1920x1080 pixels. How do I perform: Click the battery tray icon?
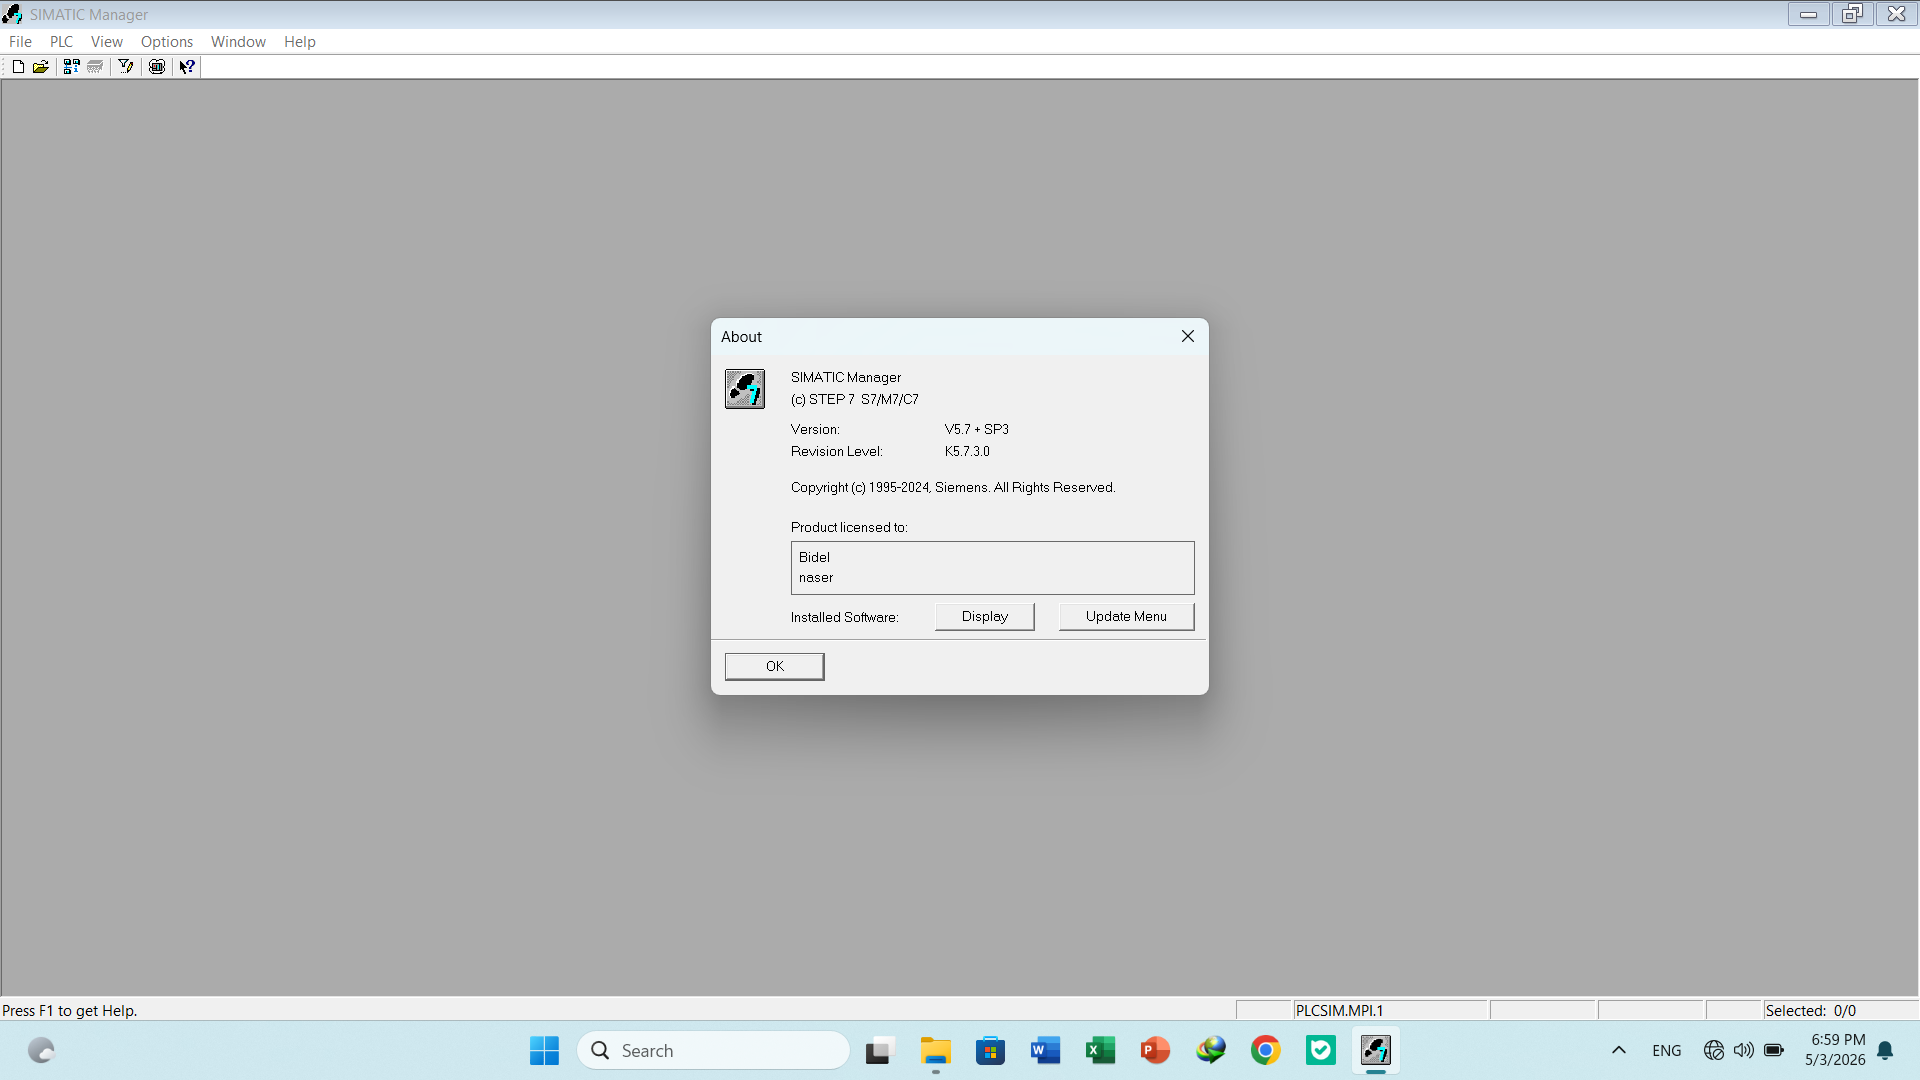pos(1774,1051)
